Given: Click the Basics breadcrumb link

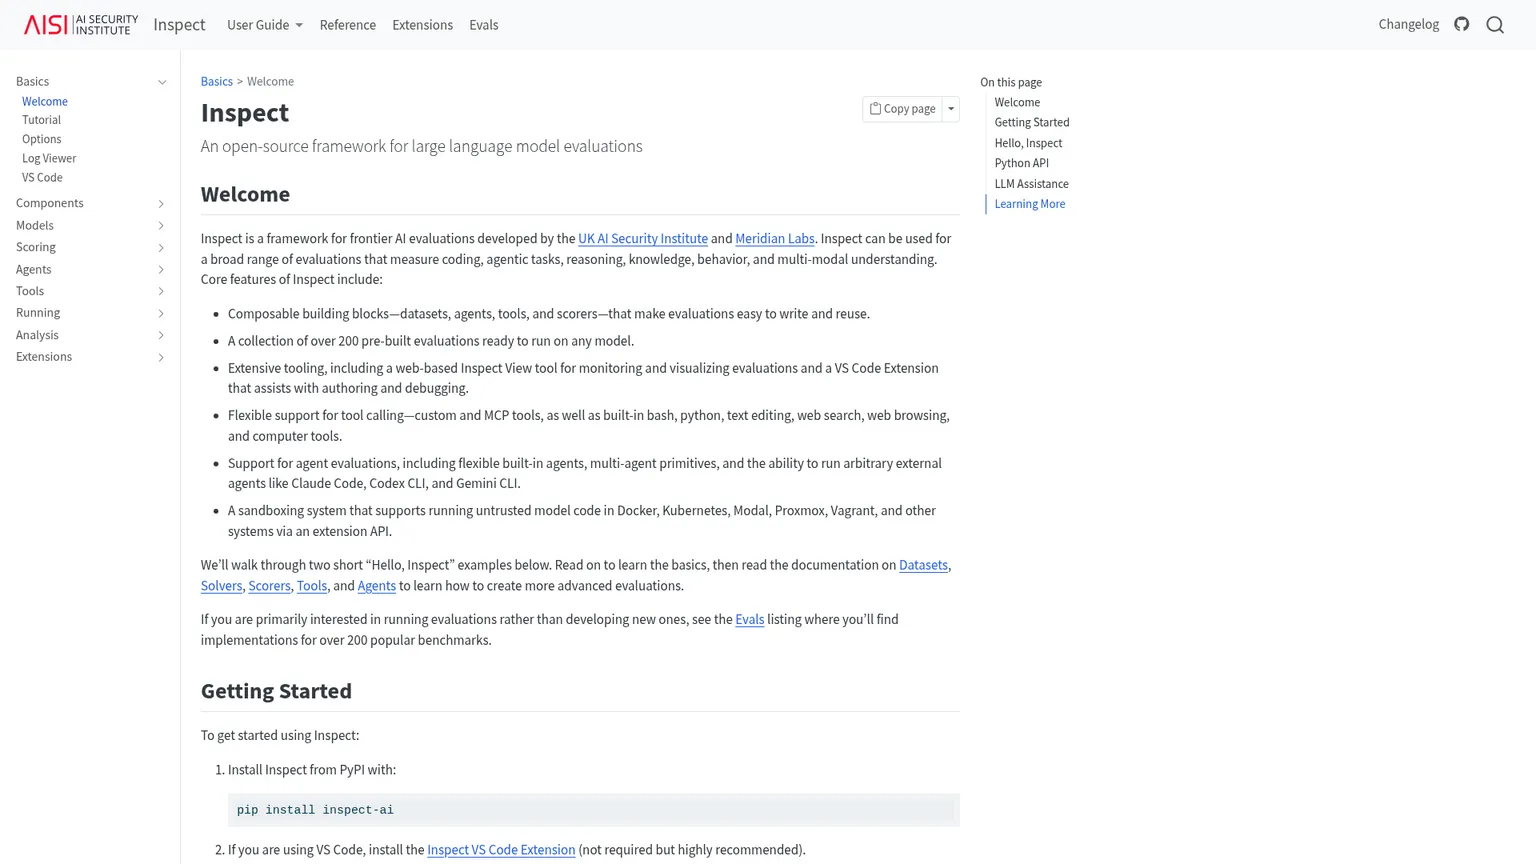Looking at the screenshot, I should pos(216,81).
